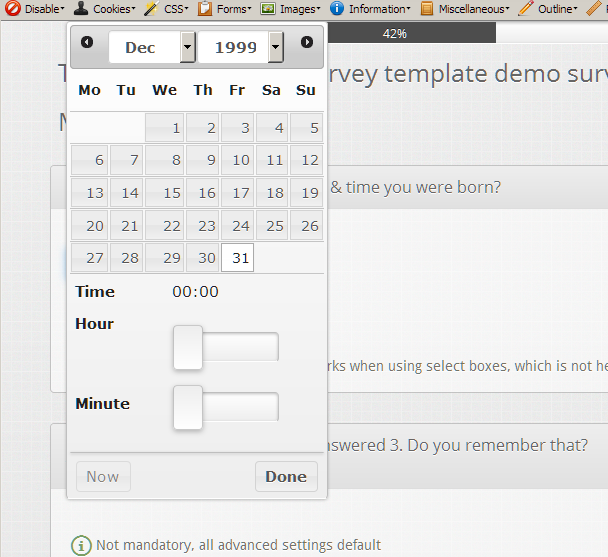Image resolution: width=608 pixels, height=557 pixels.
Task: Open the Miscellaneous toolbar menu
Action: point(468,9)
